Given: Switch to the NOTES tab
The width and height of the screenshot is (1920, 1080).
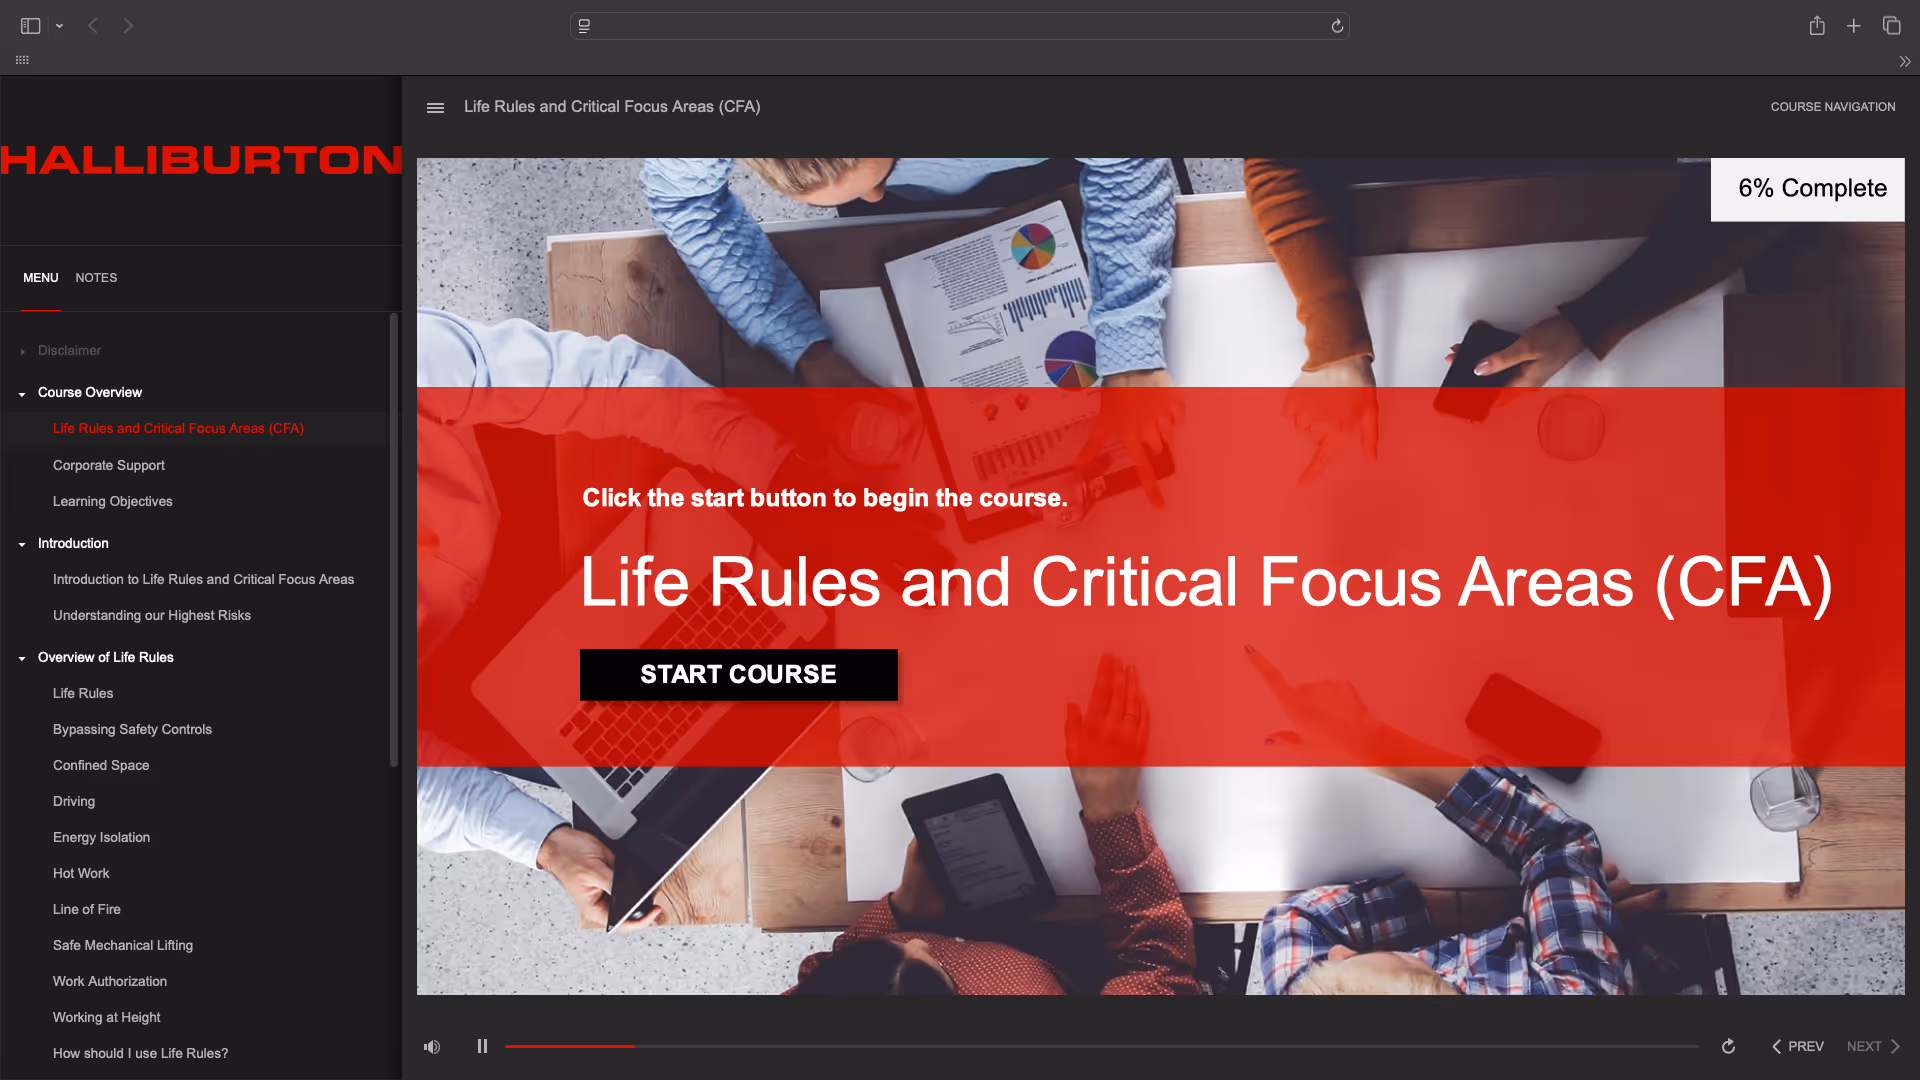Looking at the screenshot, I should [96, 278].
